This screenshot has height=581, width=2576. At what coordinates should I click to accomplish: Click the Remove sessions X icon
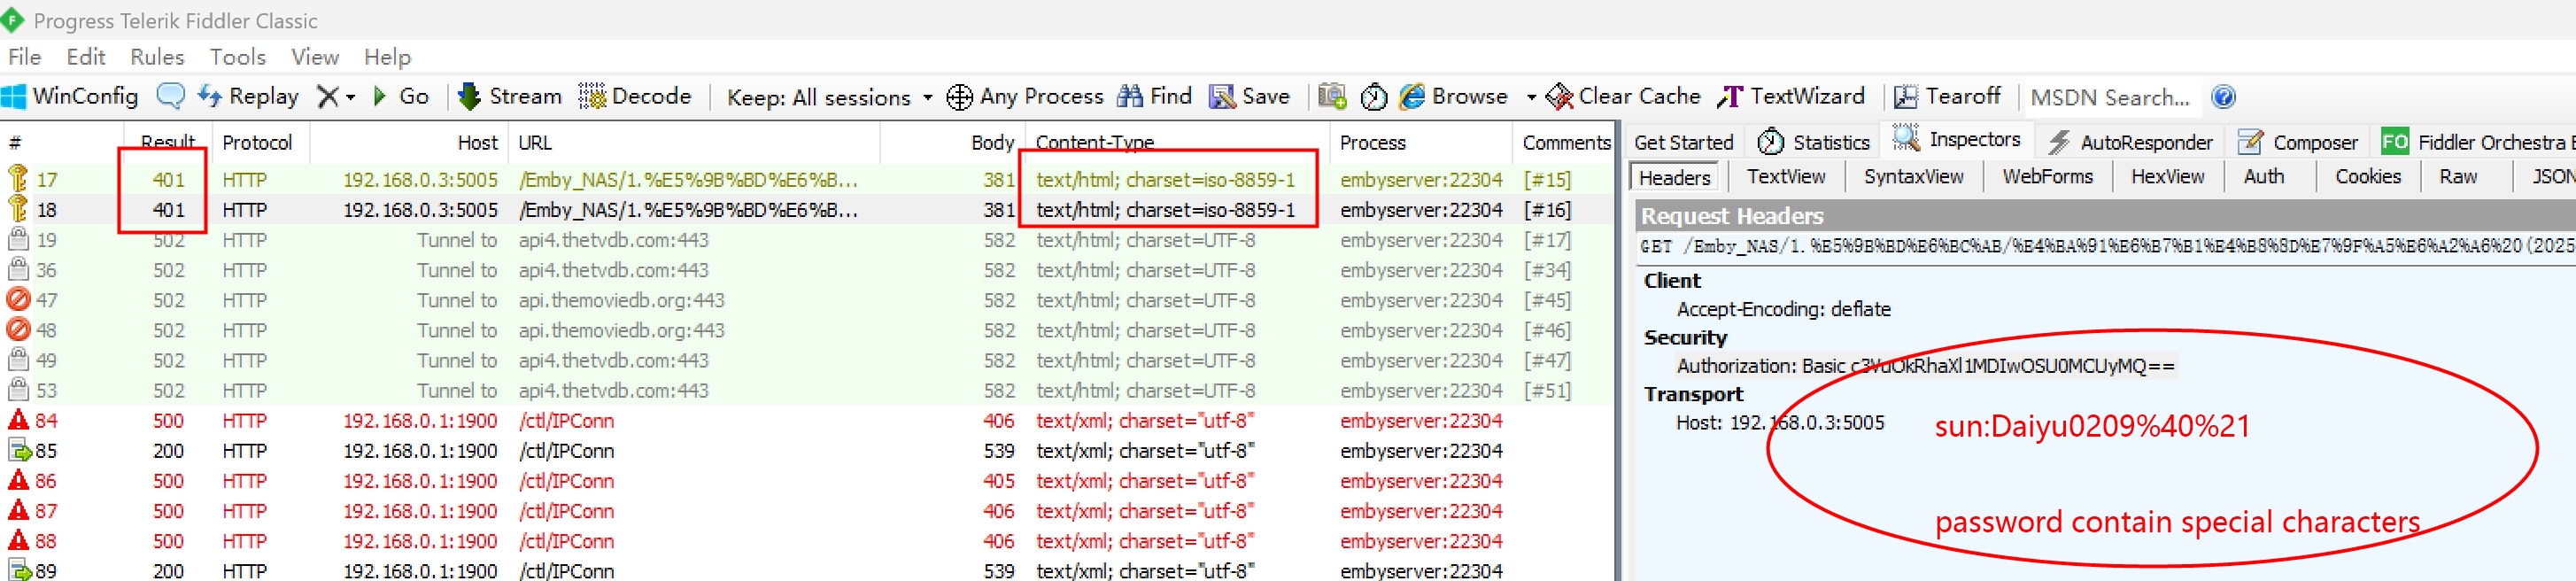point(327,97)
